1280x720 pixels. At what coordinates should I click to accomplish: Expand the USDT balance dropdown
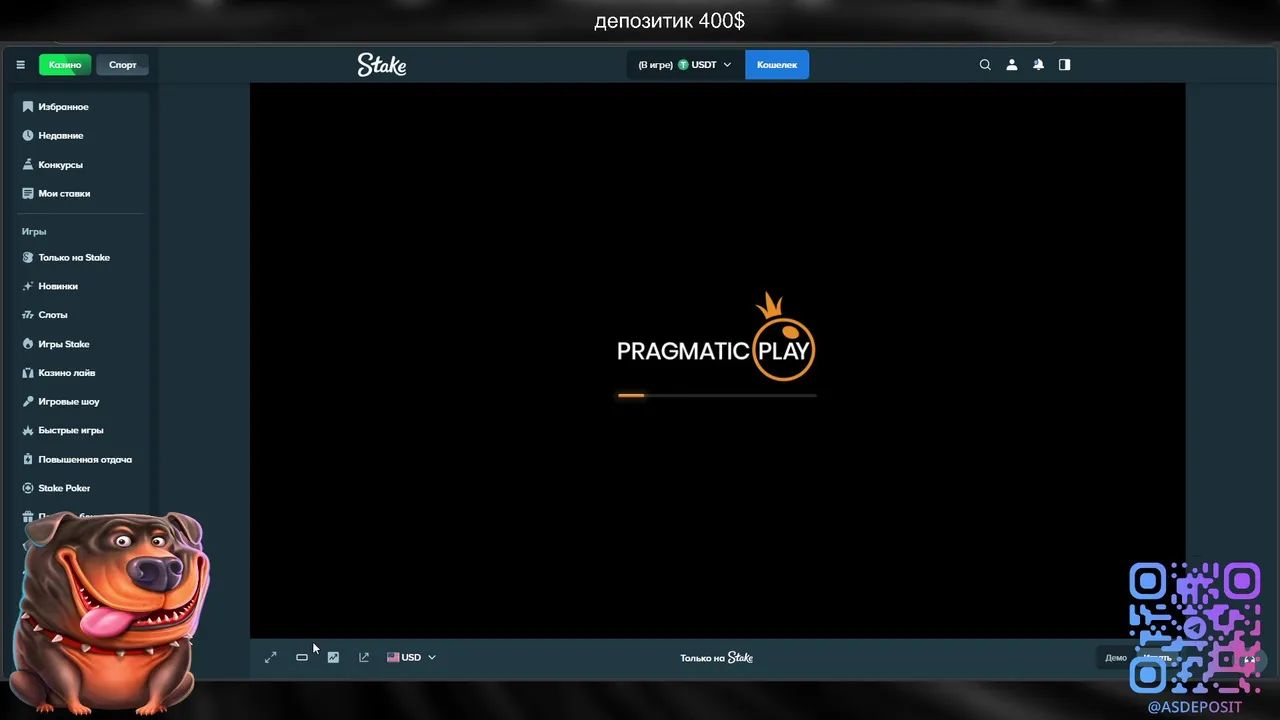pos(685,65)
